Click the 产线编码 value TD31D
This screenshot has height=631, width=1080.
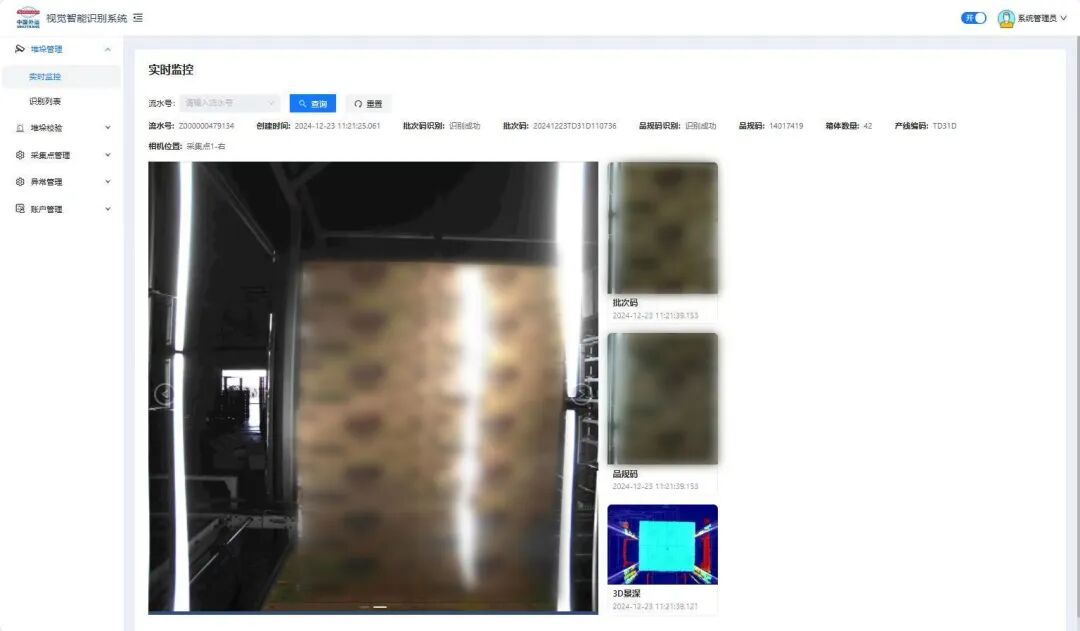(x=944, y=126)
